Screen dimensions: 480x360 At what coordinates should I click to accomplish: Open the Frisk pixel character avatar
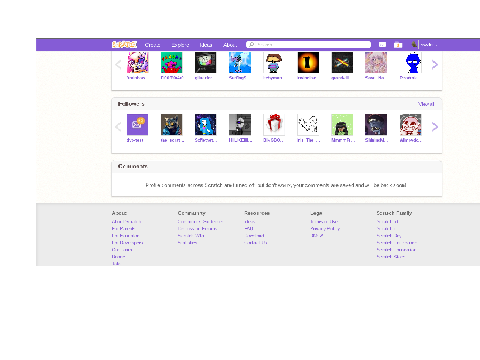pyautogui.click(x=274, y=62)
